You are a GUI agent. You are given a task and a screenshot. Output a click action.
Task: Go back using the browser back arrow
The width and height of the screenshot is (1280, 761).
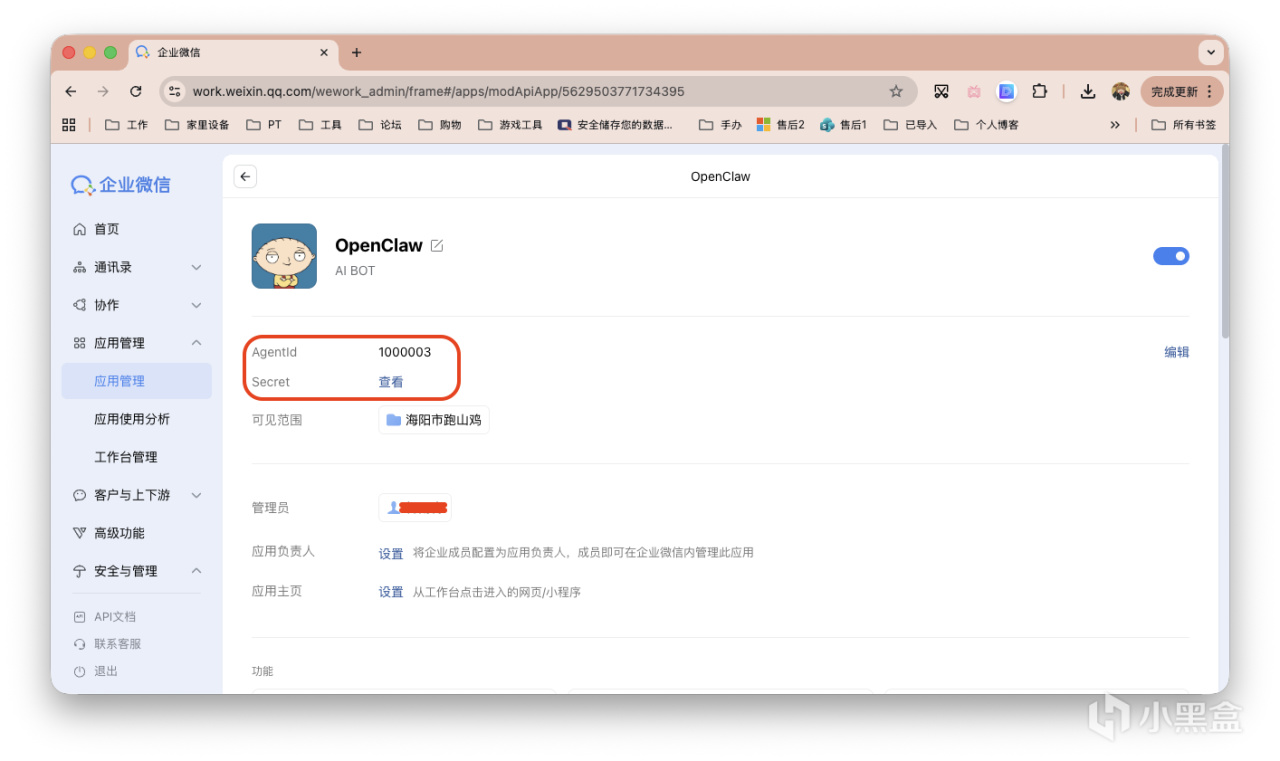click(x=71, y=91)
